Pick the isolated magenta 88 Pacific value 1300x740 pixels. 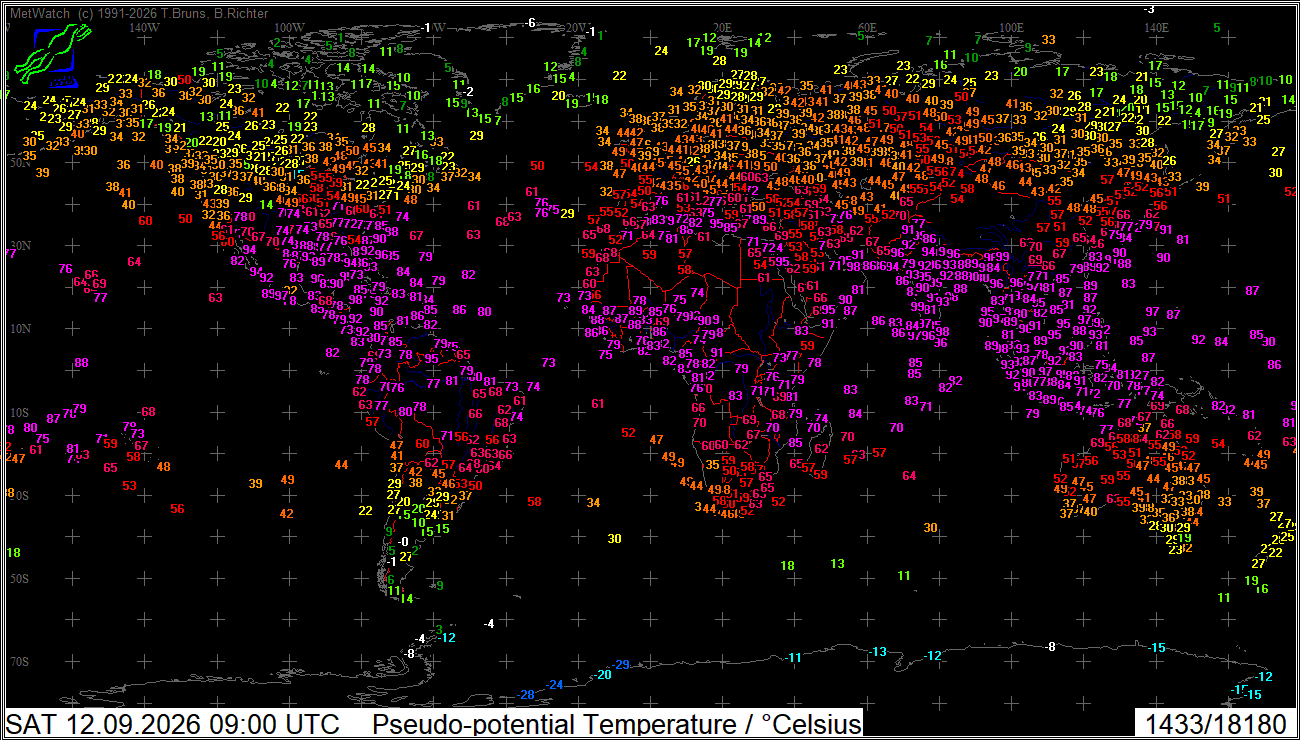81,363
